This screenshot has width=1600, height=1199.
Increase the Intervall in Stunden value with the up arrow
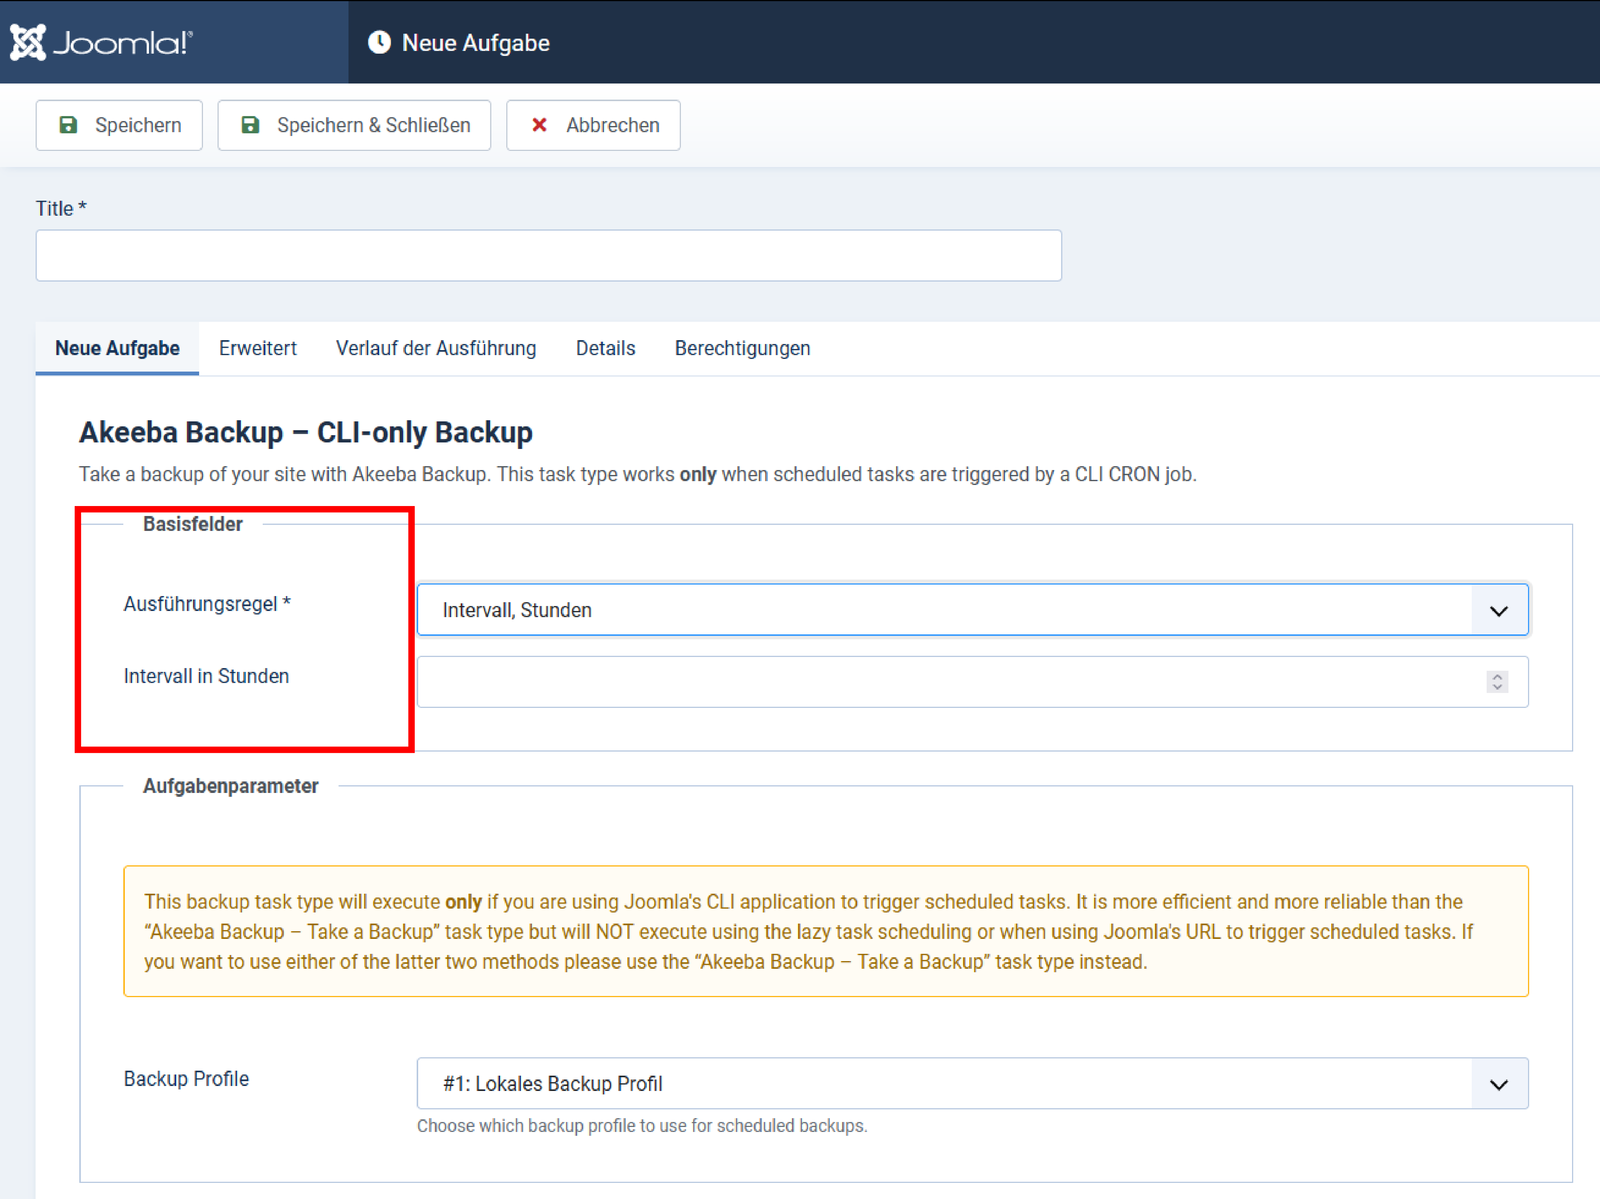[1497, 676]
